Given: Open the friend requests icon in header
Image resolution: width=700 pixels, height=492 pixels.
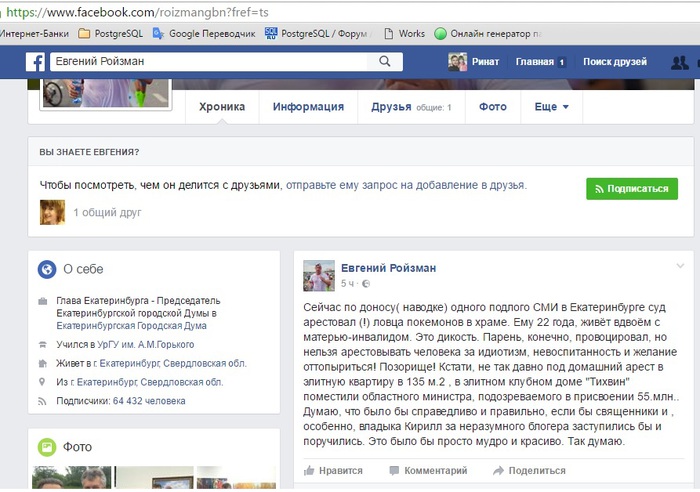Looking at the screenshot, I should (x=679, y=62).
